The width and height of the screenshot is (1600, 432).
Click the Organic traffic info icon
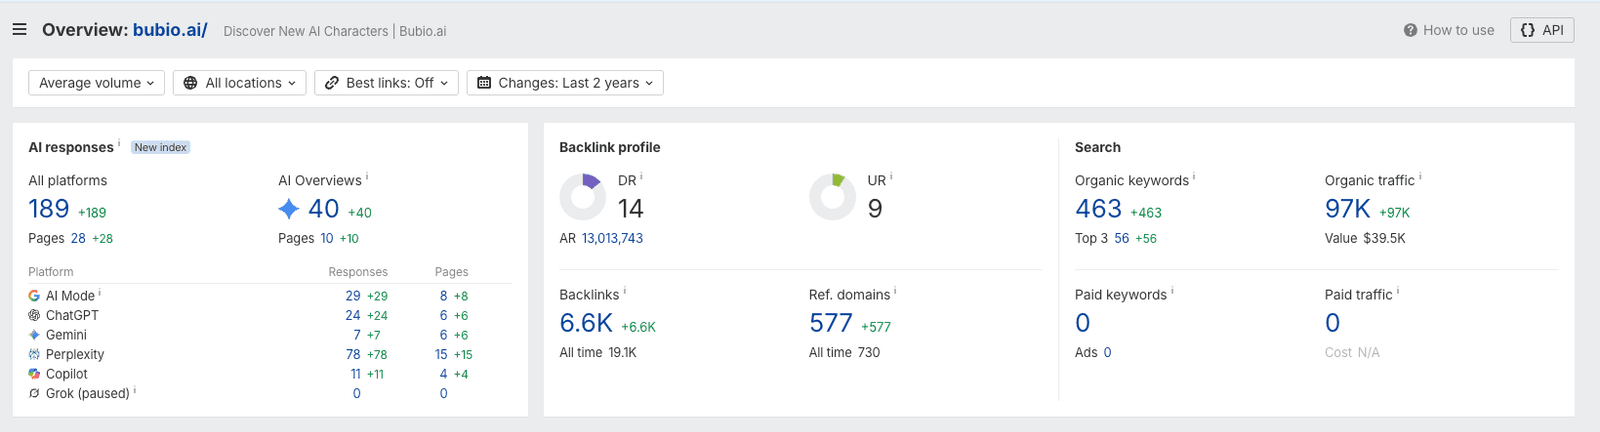[1420, 177]
